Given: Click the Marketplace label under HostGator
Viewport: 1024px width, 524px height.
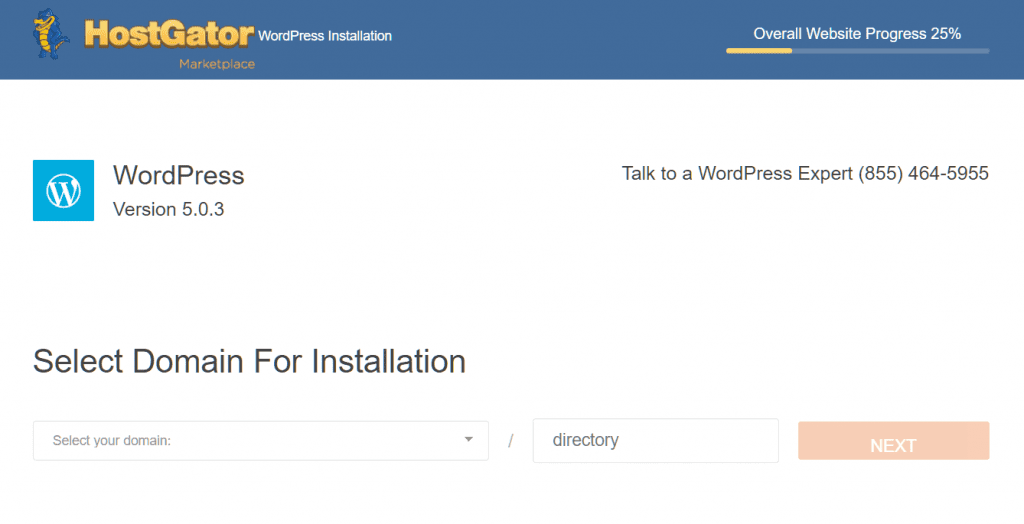Looking at the screenshot, I should pyautogui.click(x=217, y=64).
